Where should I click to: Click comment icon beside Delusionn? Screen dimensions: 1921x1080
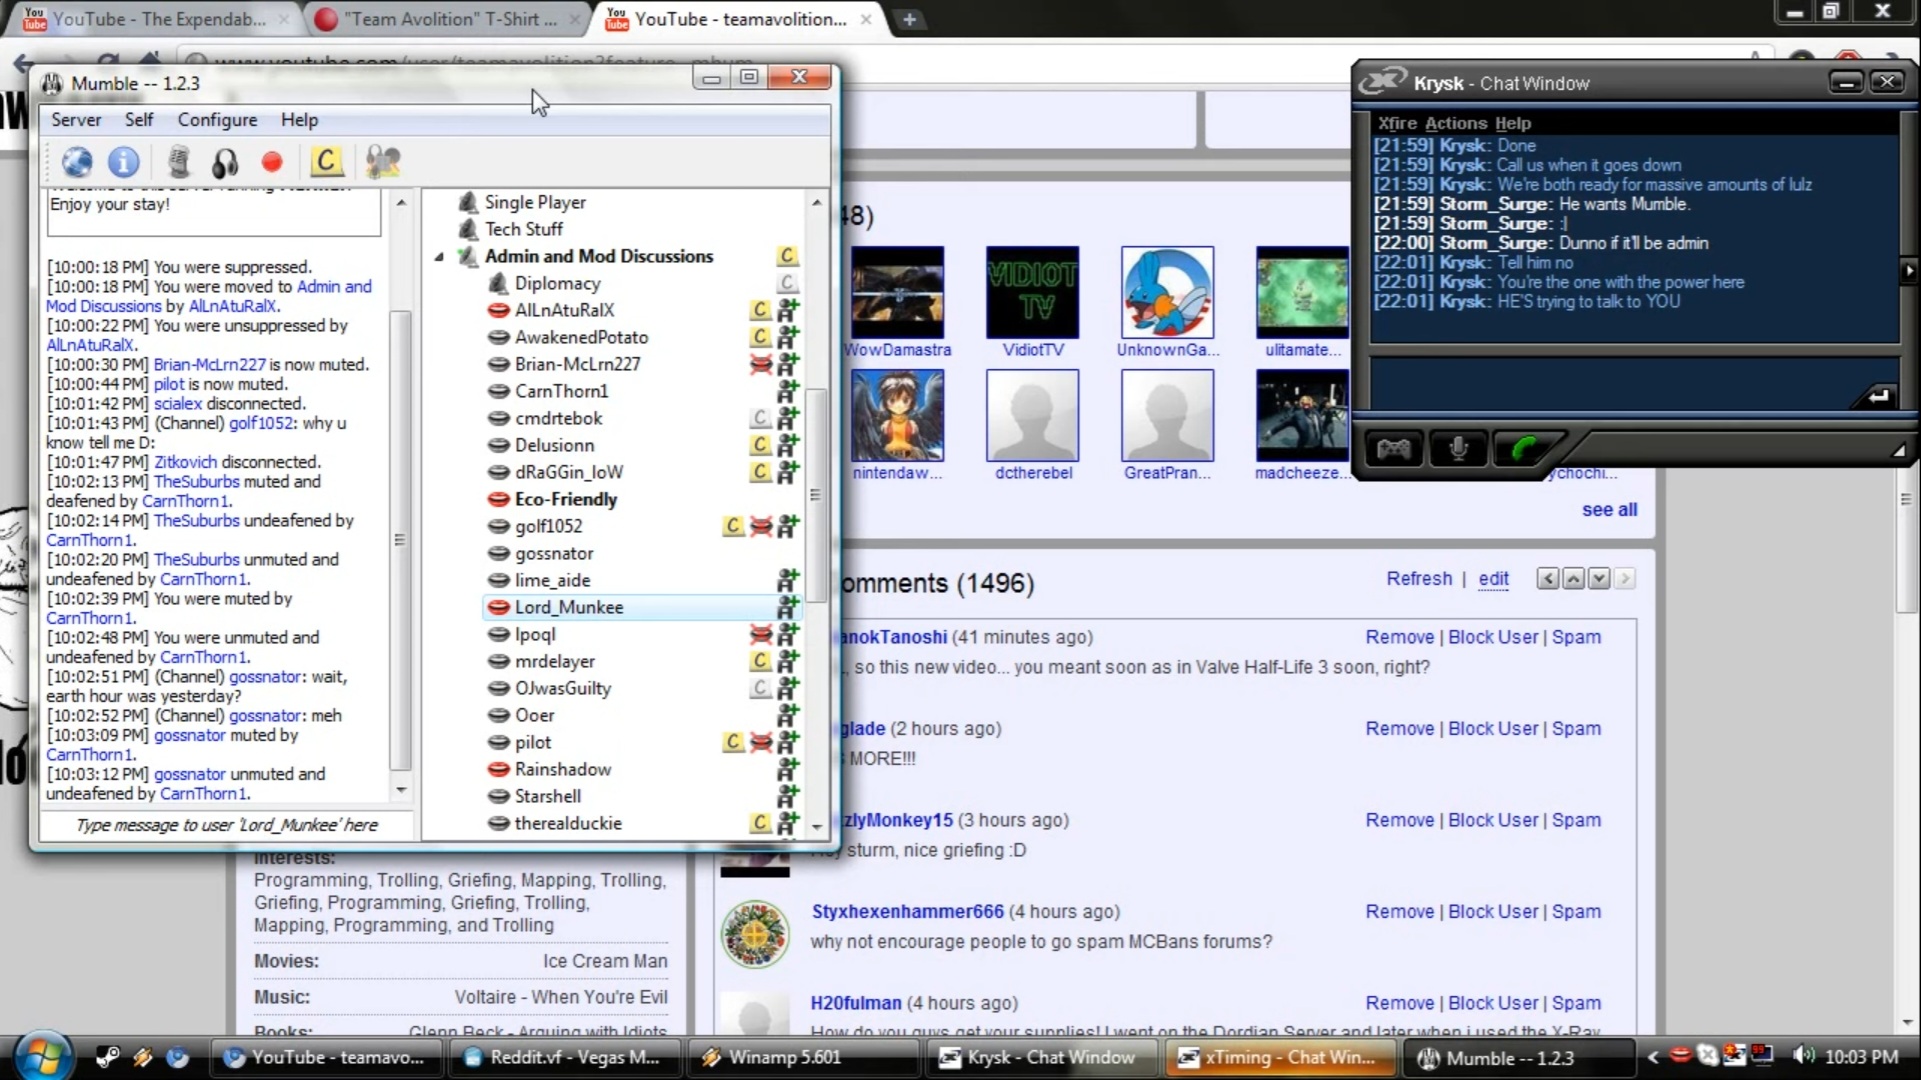761,445
